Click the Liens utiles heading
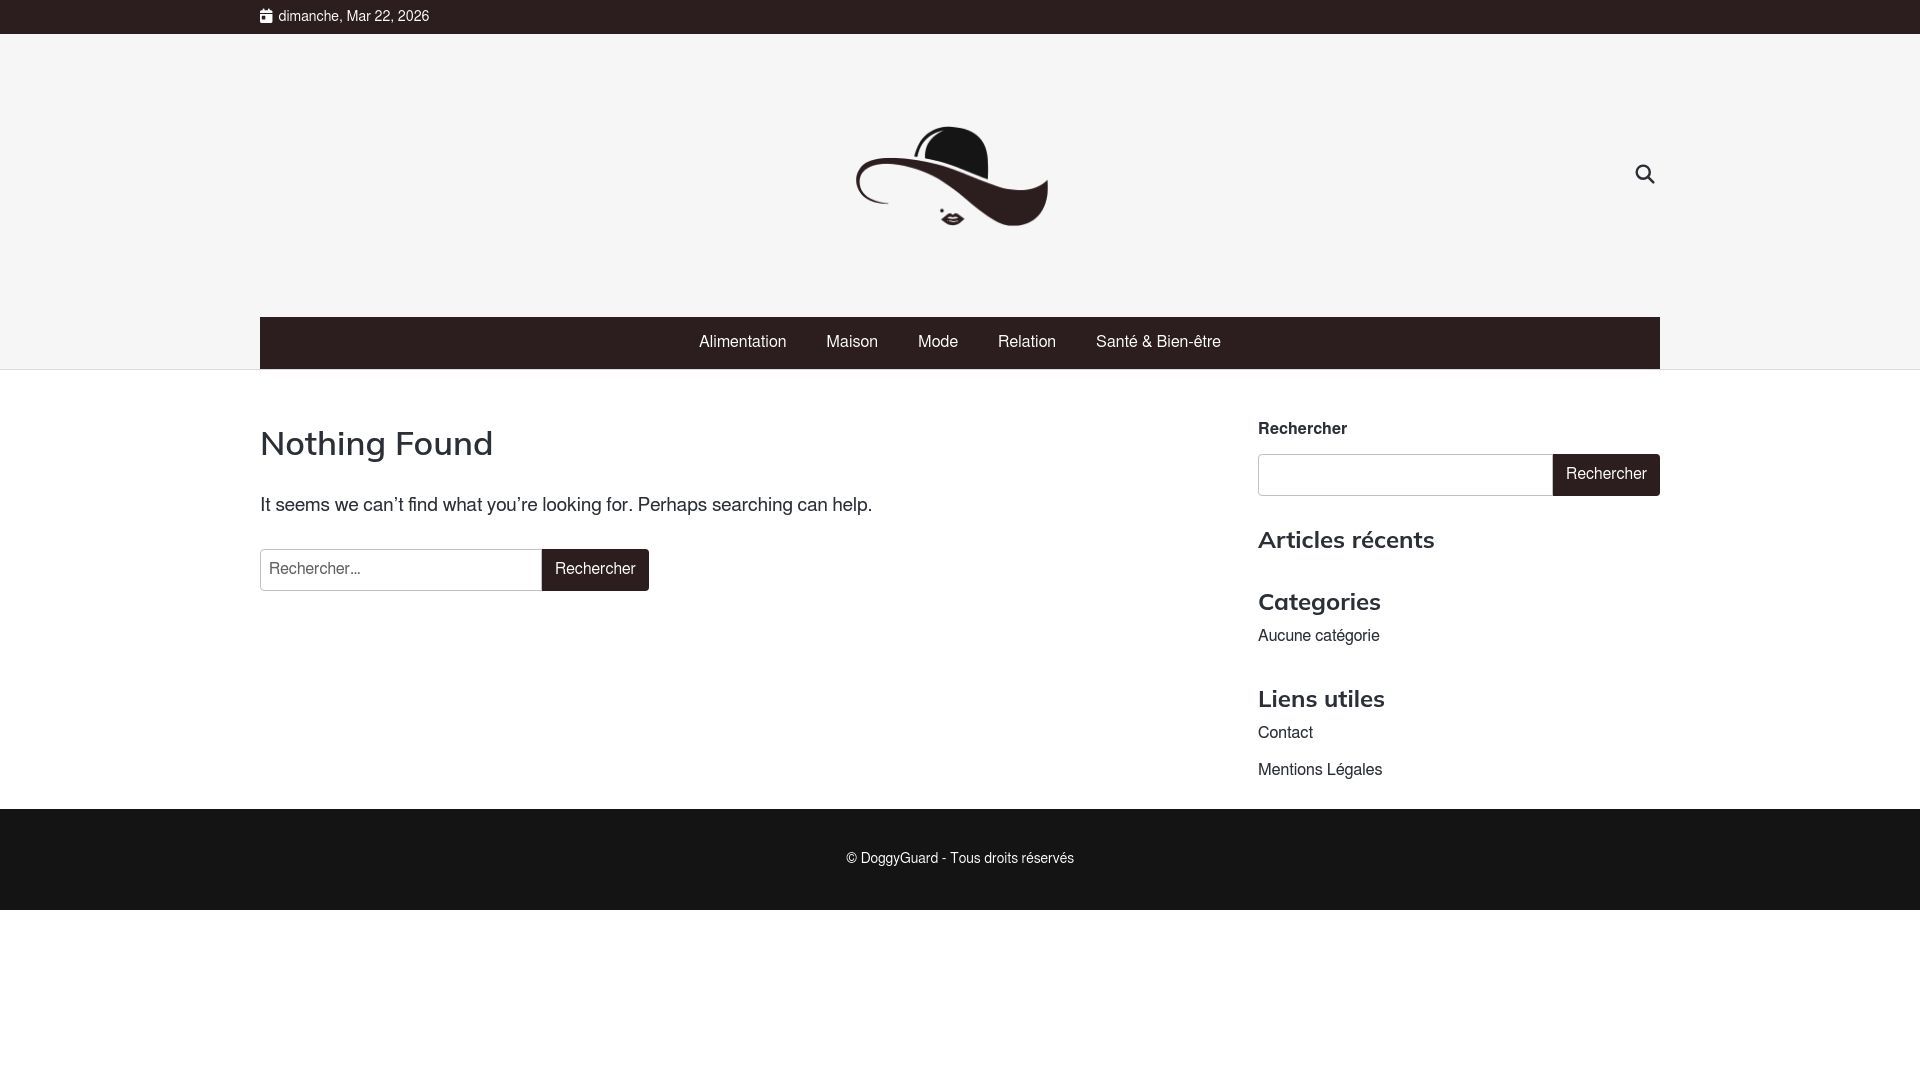Screen dimensions: 1920x1080 (1321, 699)
